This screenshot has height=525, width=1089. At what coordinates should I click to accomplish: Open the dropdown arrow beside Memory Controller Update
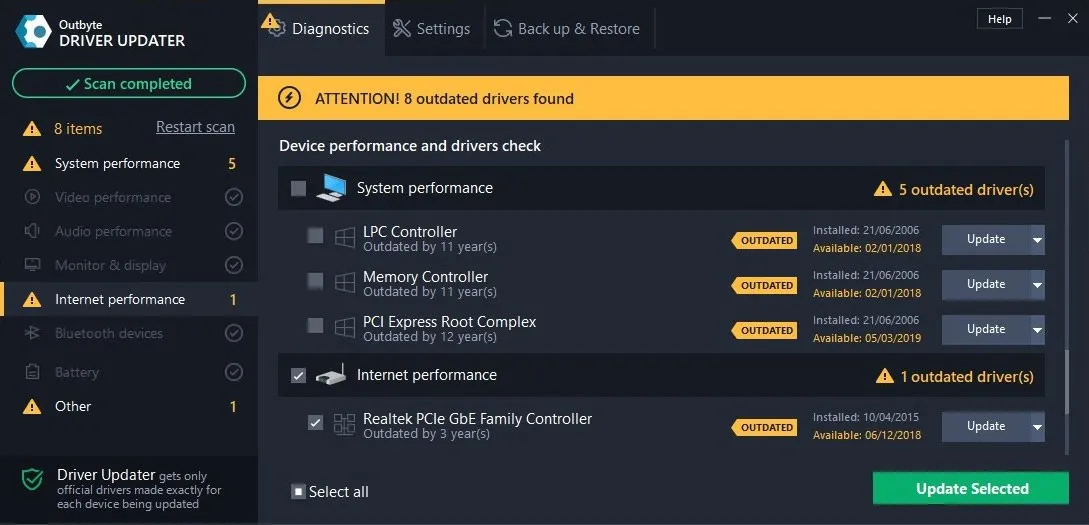pos(1038,285)
